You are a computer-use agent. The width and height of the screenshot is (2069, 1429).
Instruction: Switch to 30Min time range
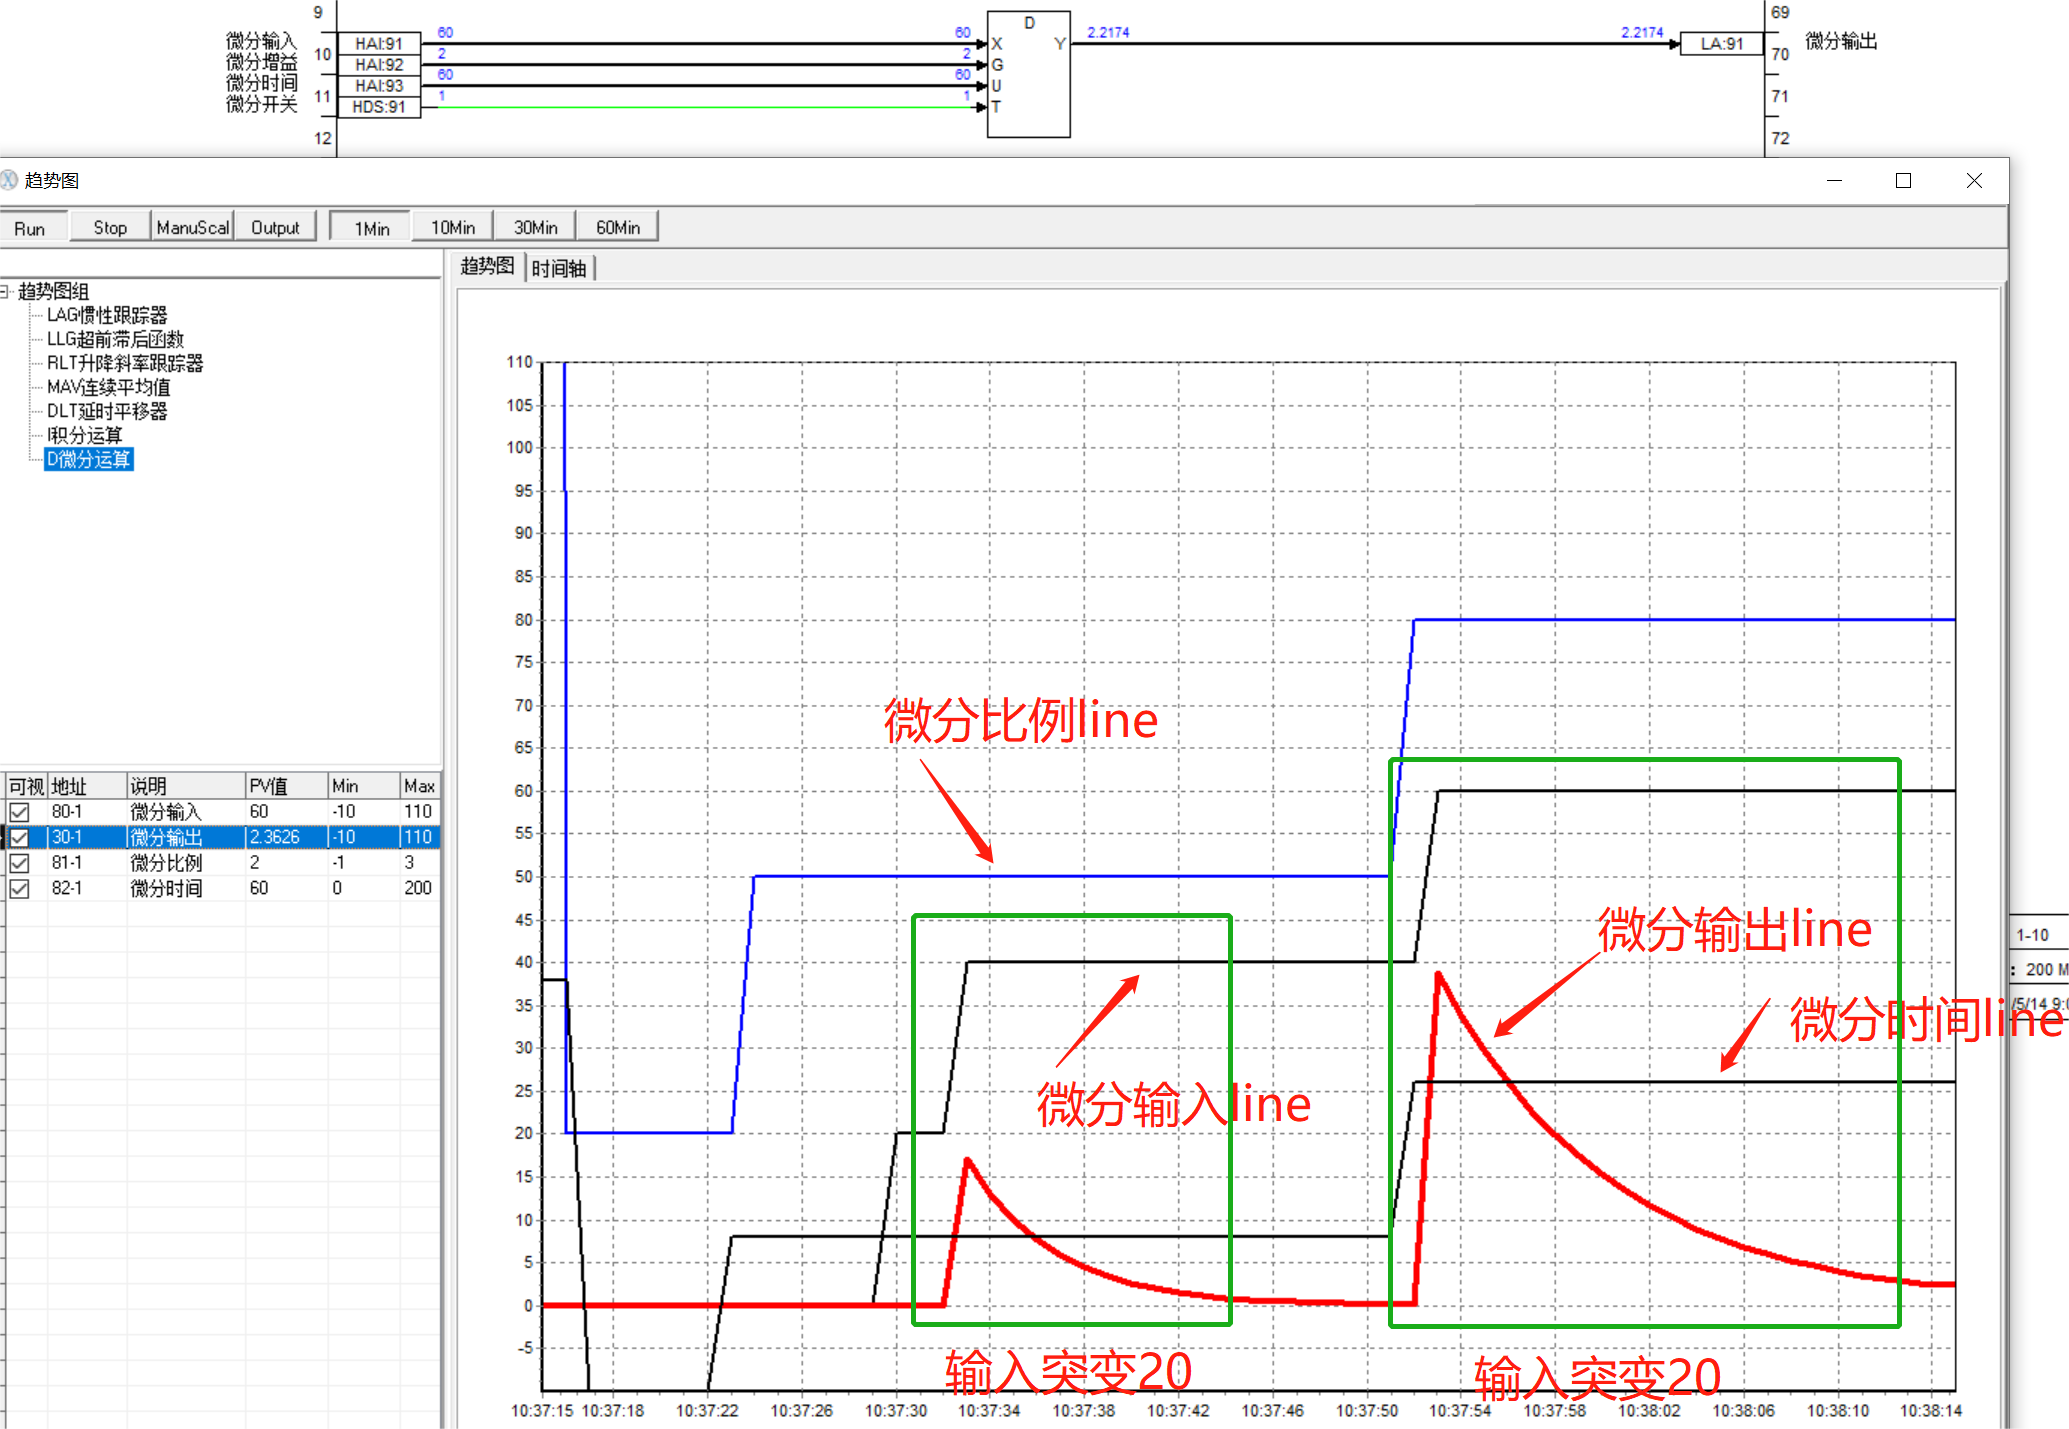point(535,228)
